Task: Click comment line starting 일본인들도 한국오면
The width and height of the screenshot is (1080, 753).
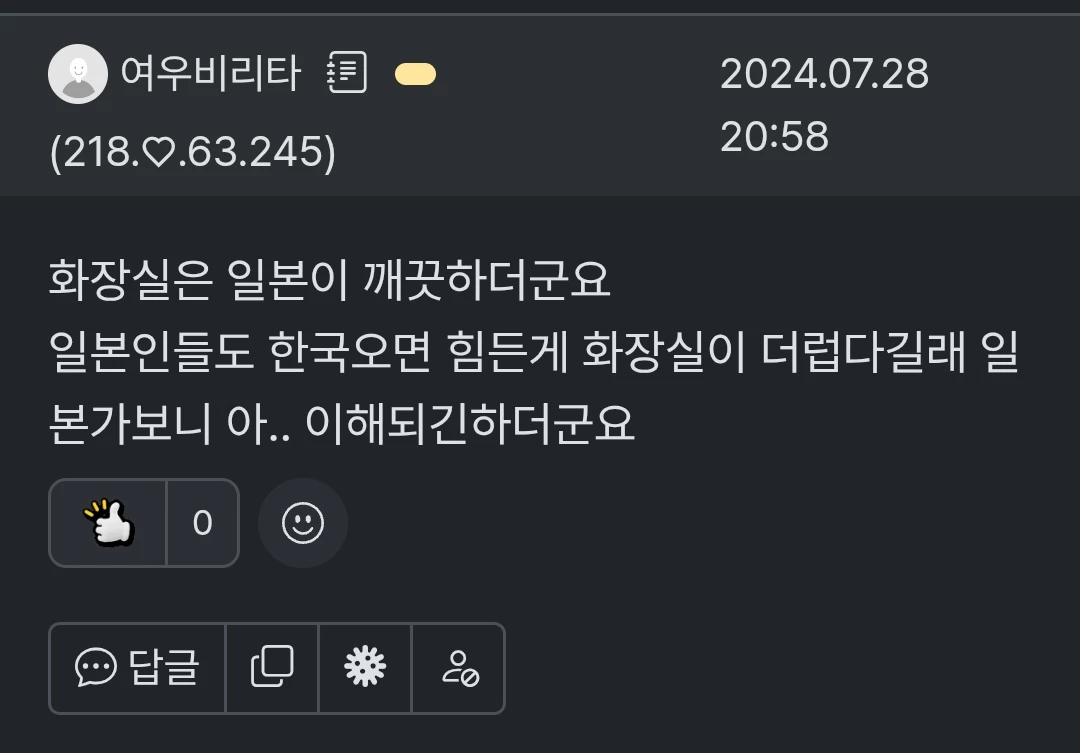Action: [534, 352]
